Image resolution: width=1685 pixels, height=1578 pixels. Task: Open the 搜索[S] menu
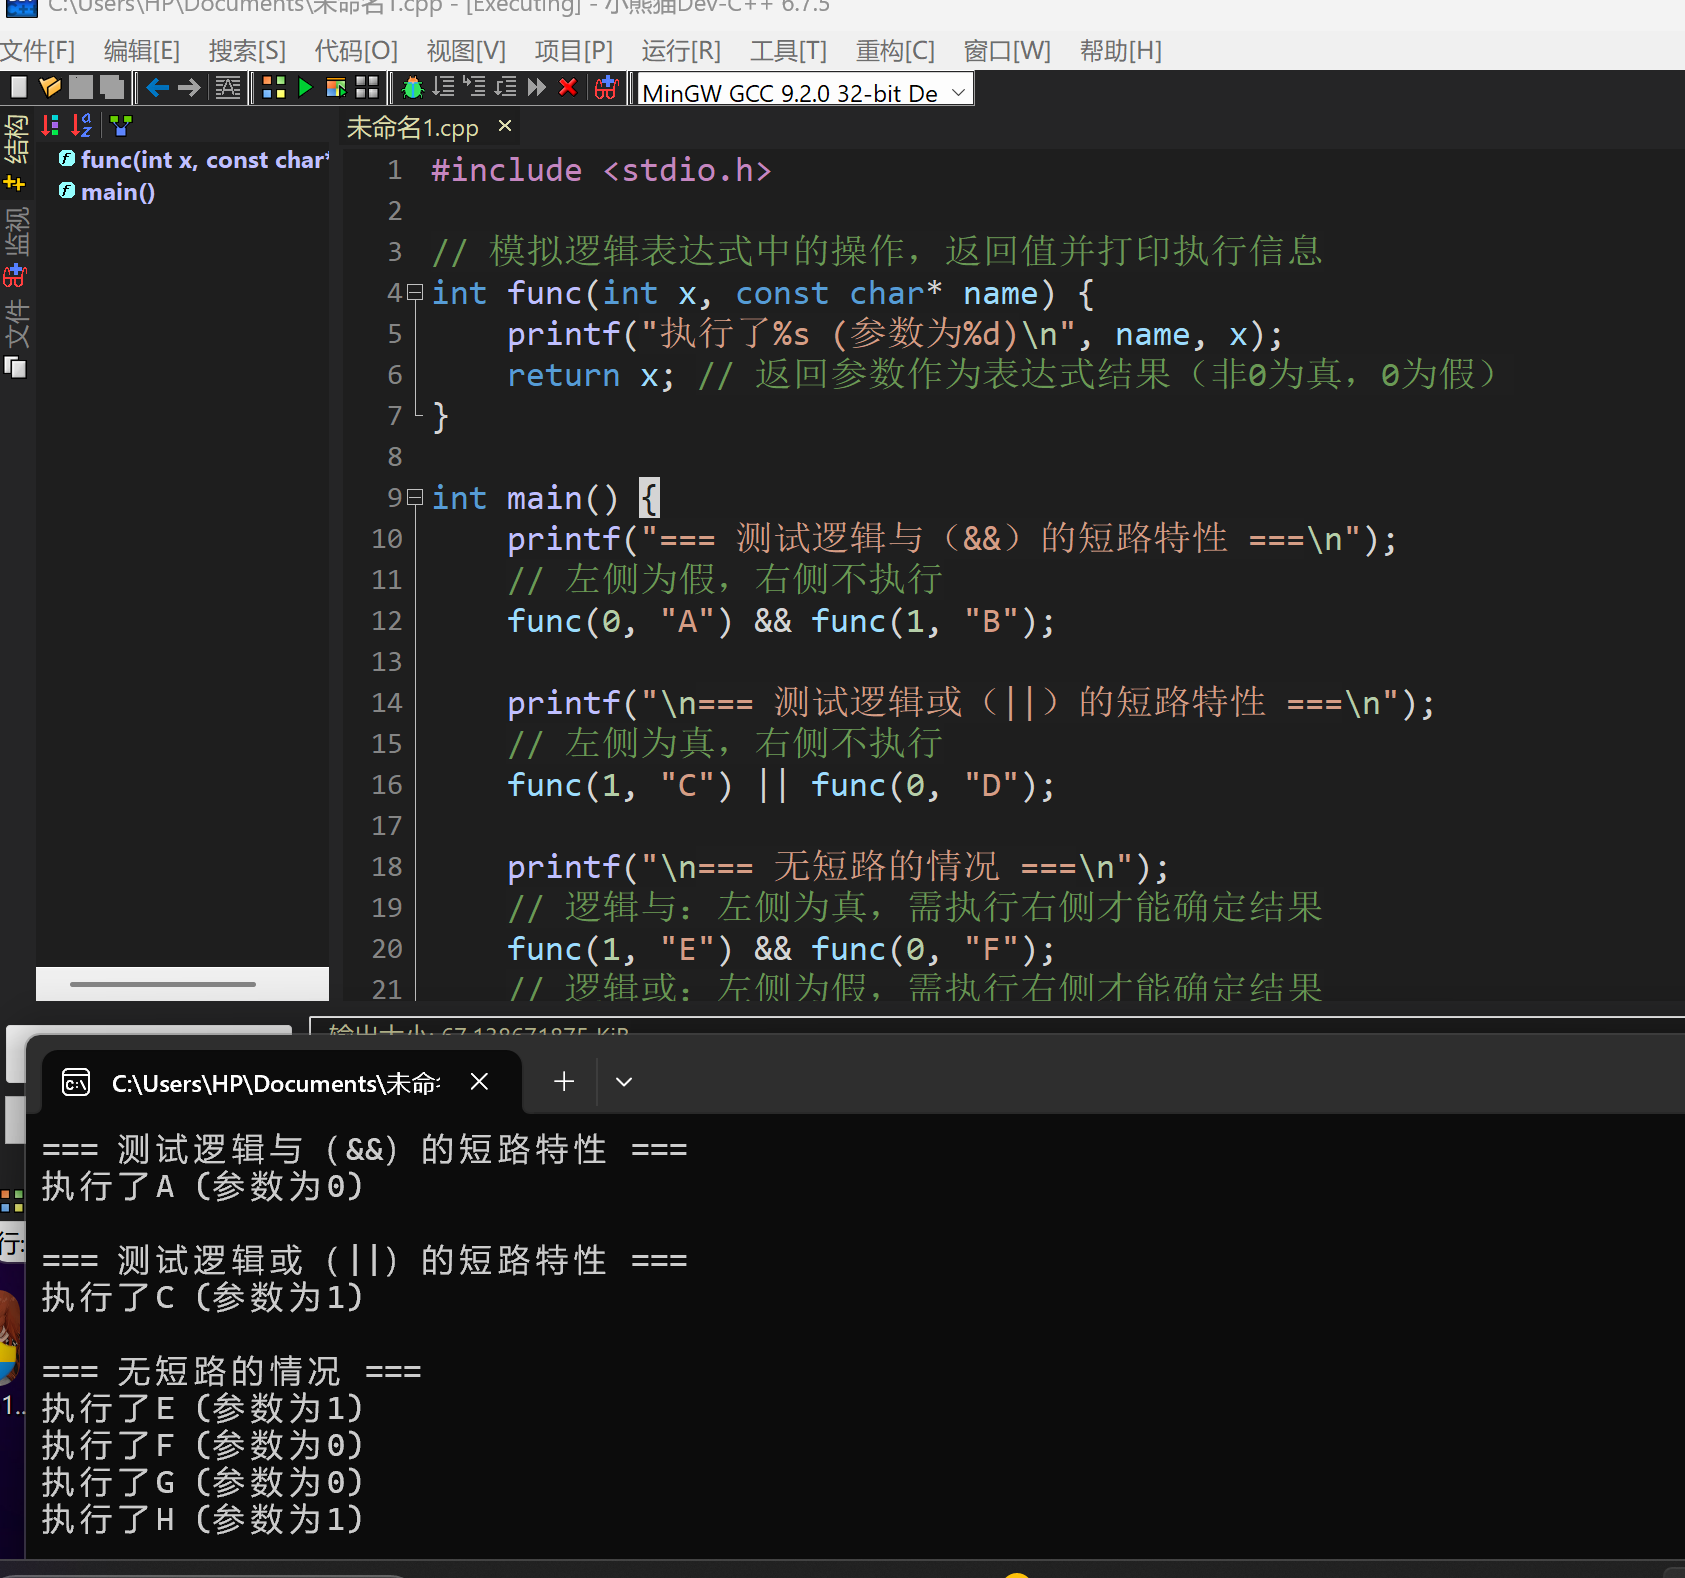(247, 50)
